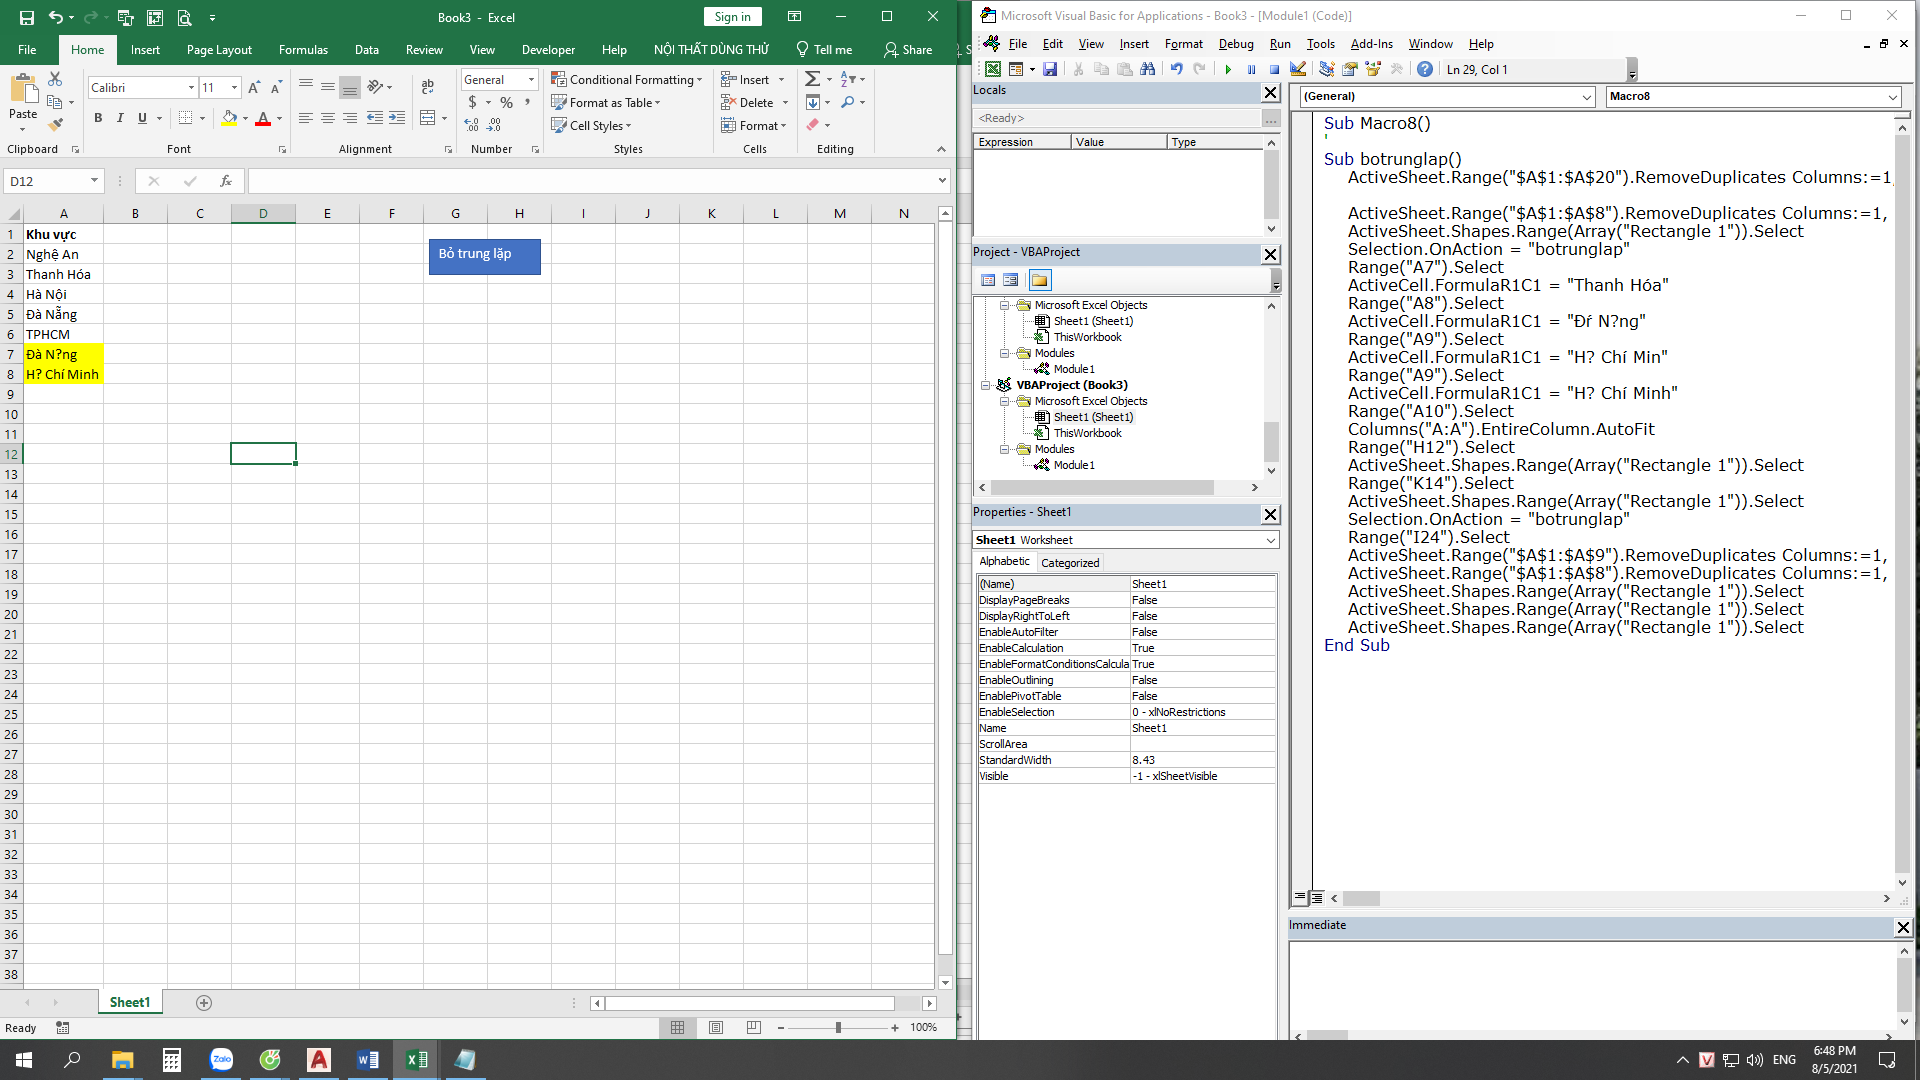
Task: Toggle Procedure View button below code pane
Action: click(1299, 898)
